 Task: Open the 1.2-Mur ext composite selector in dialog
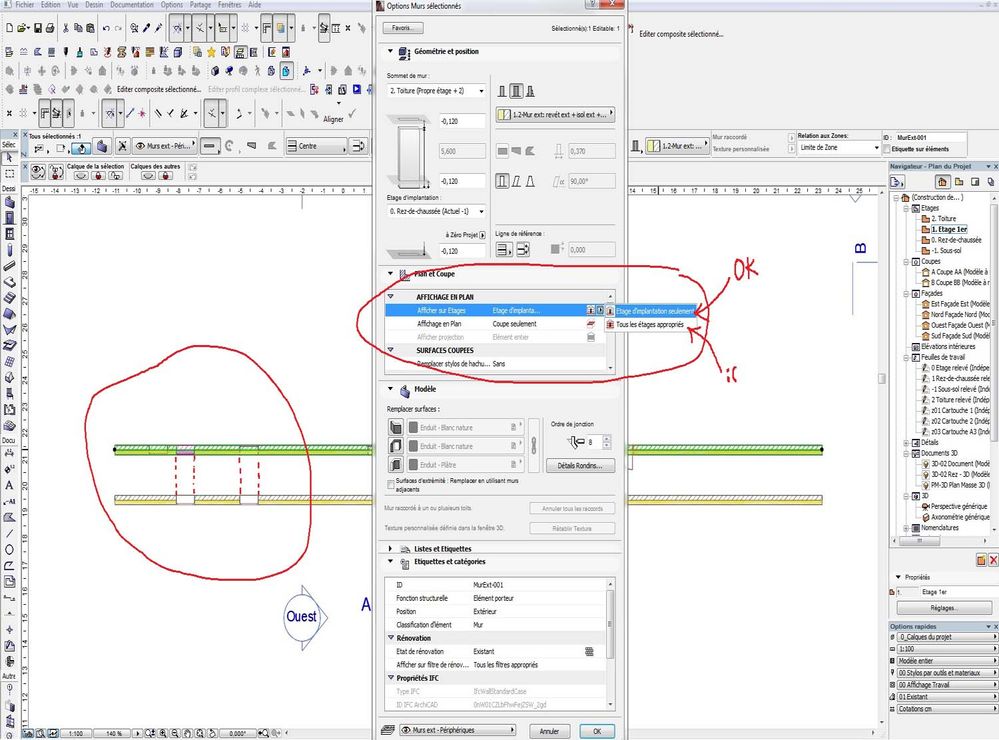coord(555,115)
